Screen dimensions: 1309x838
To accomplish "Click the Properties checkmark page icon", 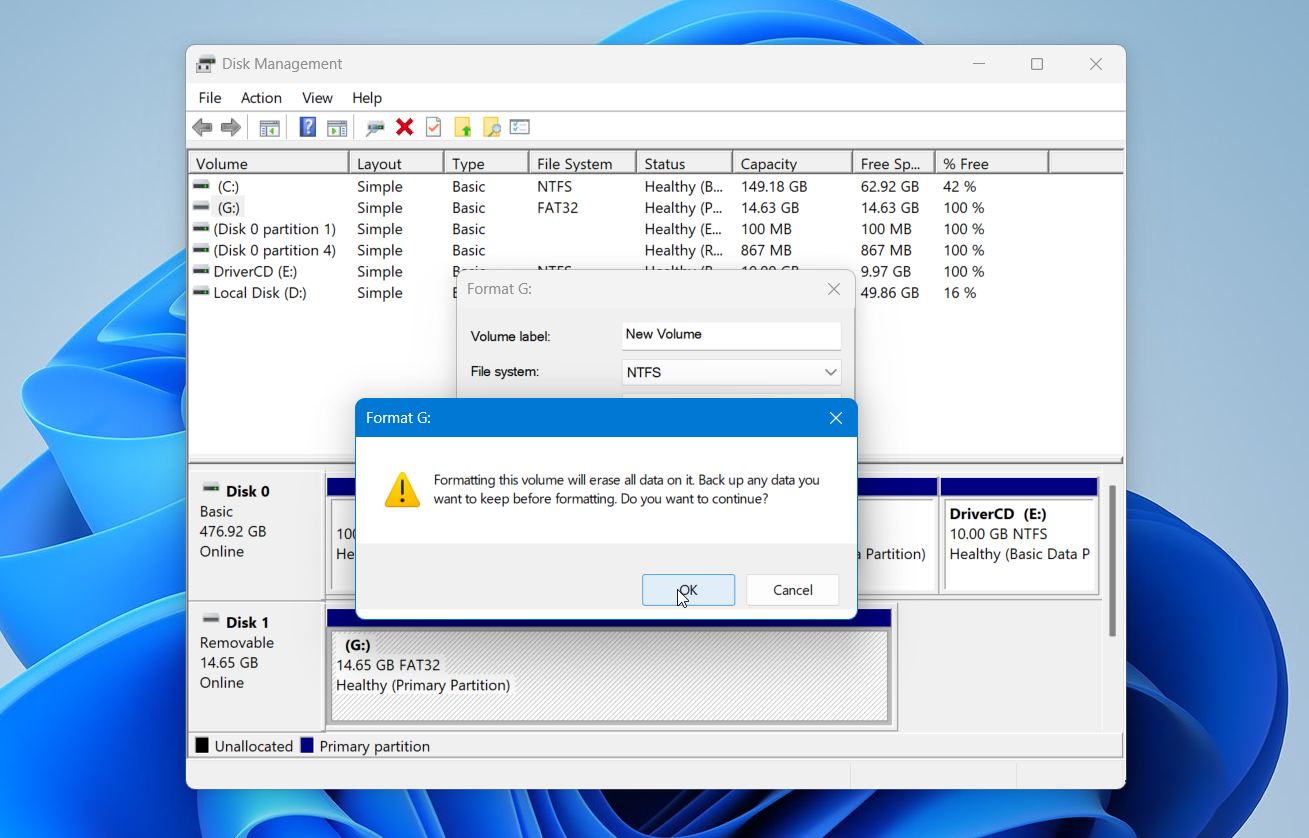I will 433,127.
